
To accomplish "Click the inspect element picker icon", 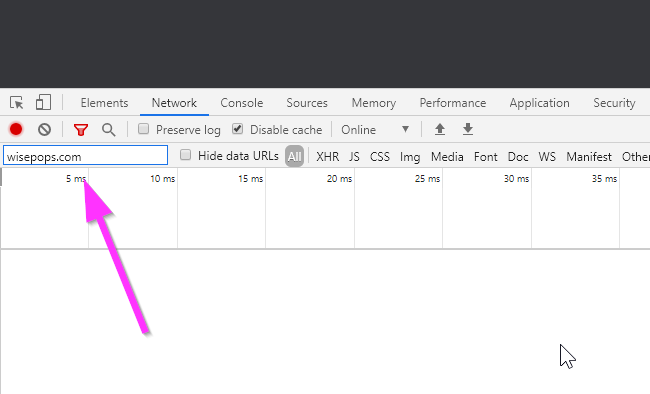I will [x=17, y=102].
